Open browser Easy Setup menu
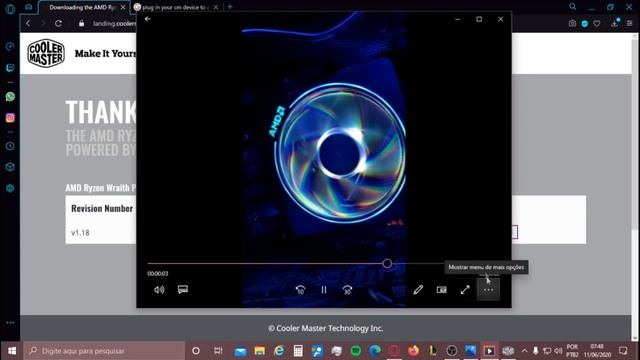 [x=629, y=24]
